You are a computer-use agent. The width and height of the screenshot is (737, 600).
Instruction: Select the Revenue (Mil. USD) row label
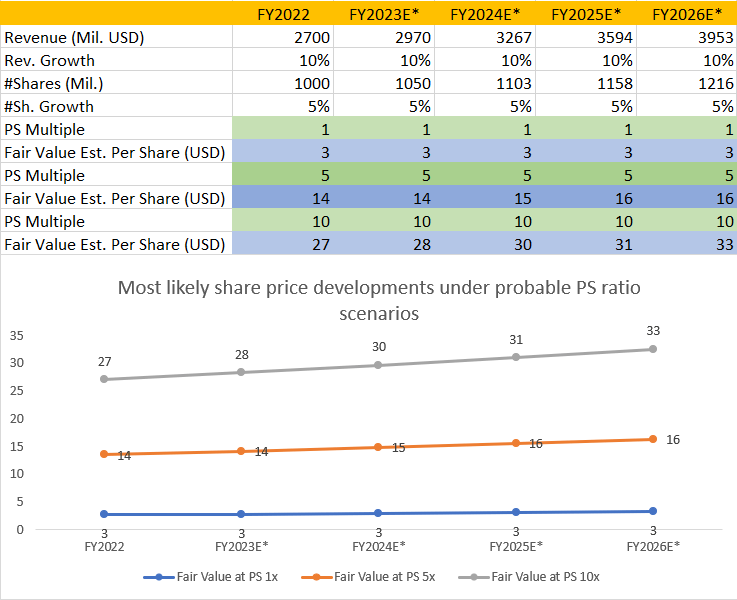point(74,37)
